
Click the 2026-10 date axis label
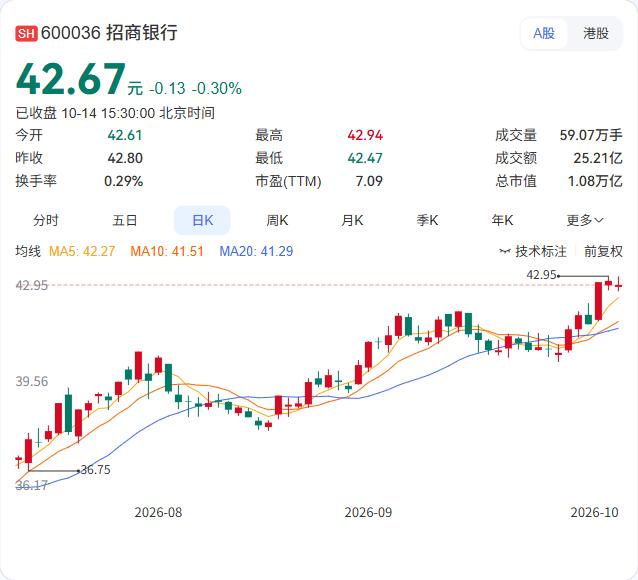(594, 512)
